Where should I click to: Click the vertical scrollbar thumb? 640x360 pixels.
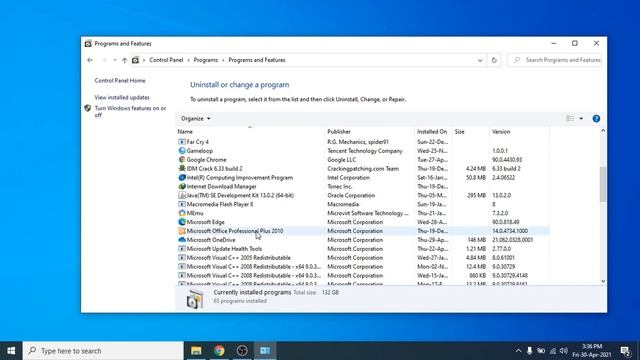(x=603, y=184)
